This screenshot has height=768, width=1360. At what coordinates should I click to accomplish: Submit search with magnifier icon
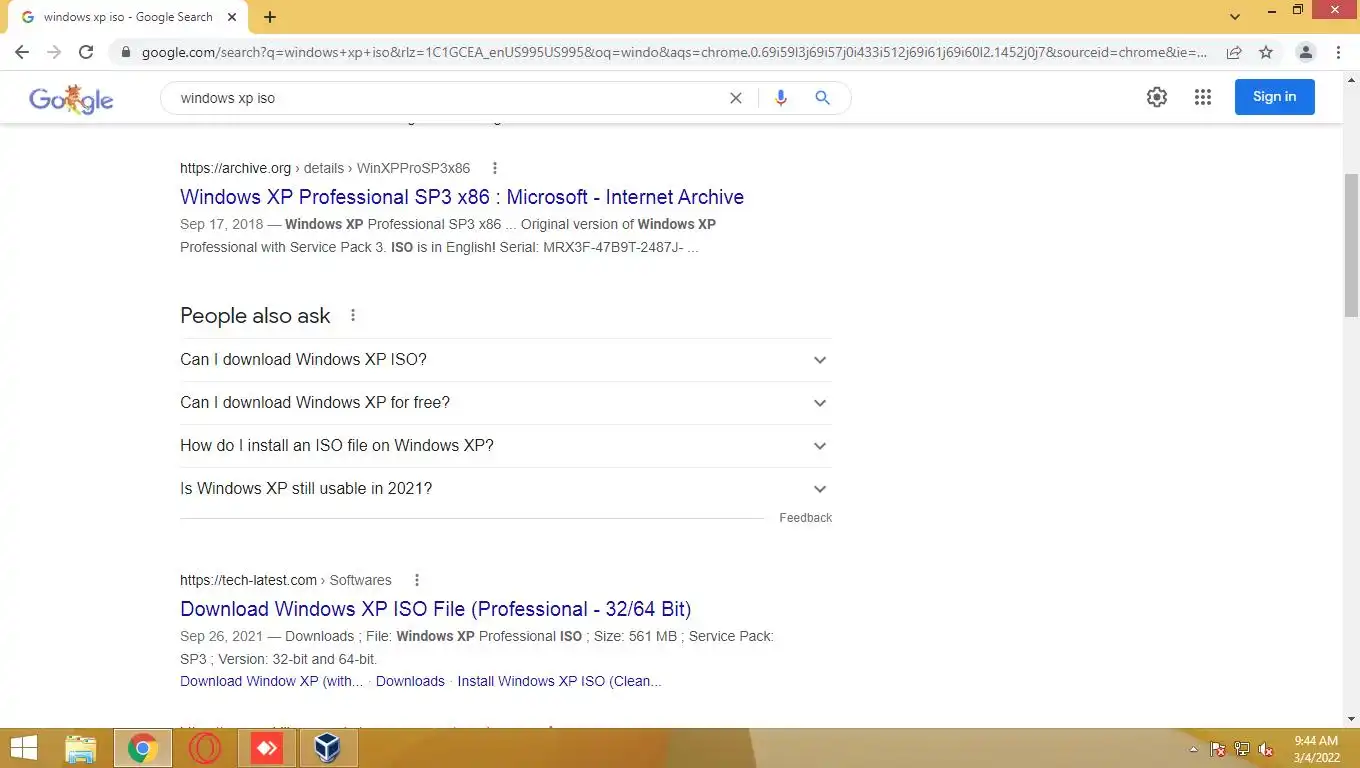coord(822,98)
